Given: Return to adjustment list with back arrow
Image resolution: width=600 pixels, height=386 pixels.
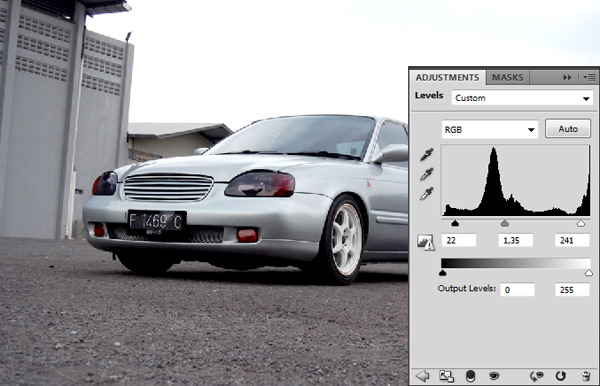Looking at the screenshot, I should 422,376.
